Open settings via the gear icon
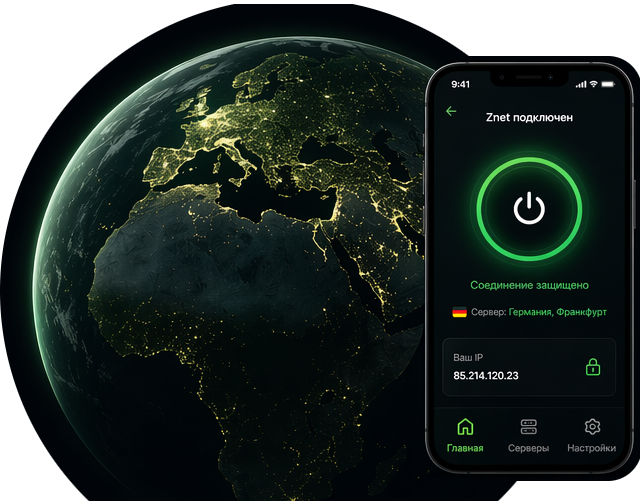This screenshot has height=502, width=640. click(591, 426)
